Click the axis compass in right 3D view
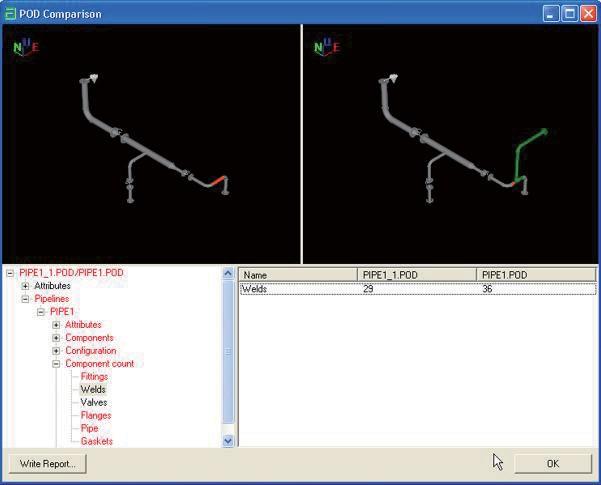The width and height of the screenshot is (601, 485). (326, 47)
